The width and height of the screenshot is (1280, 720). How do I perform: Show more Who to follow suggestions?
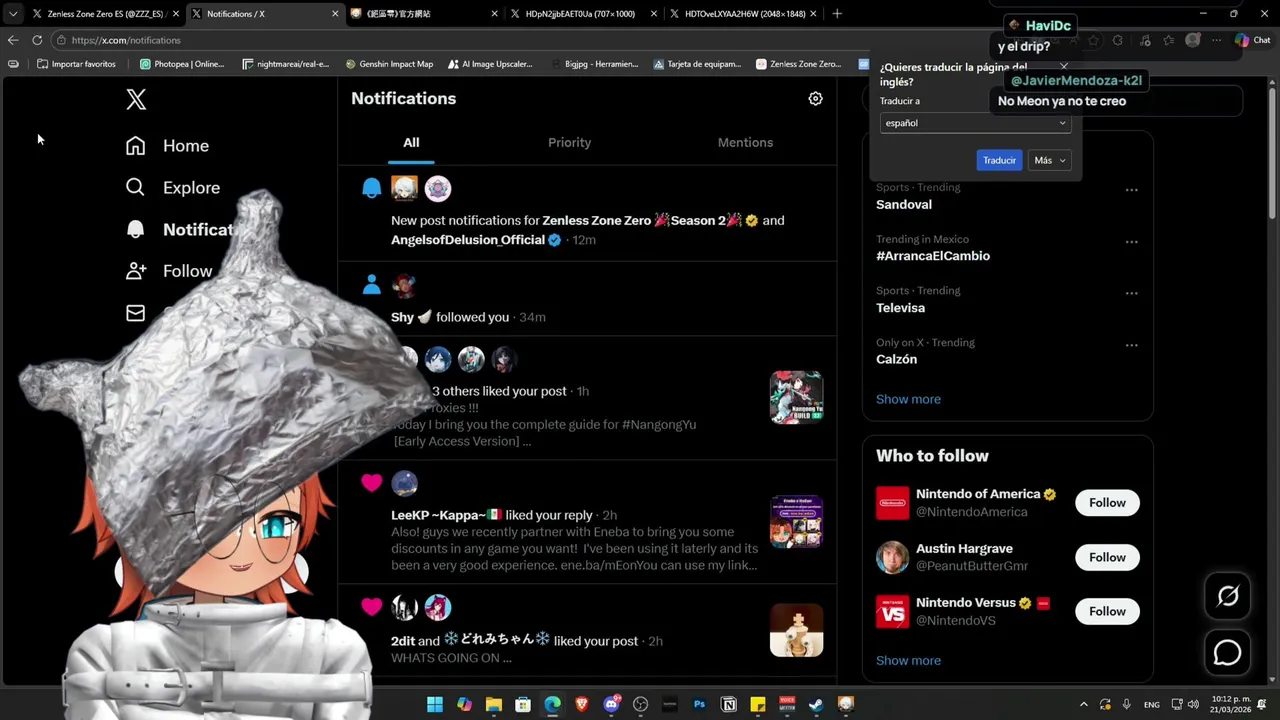908,660
